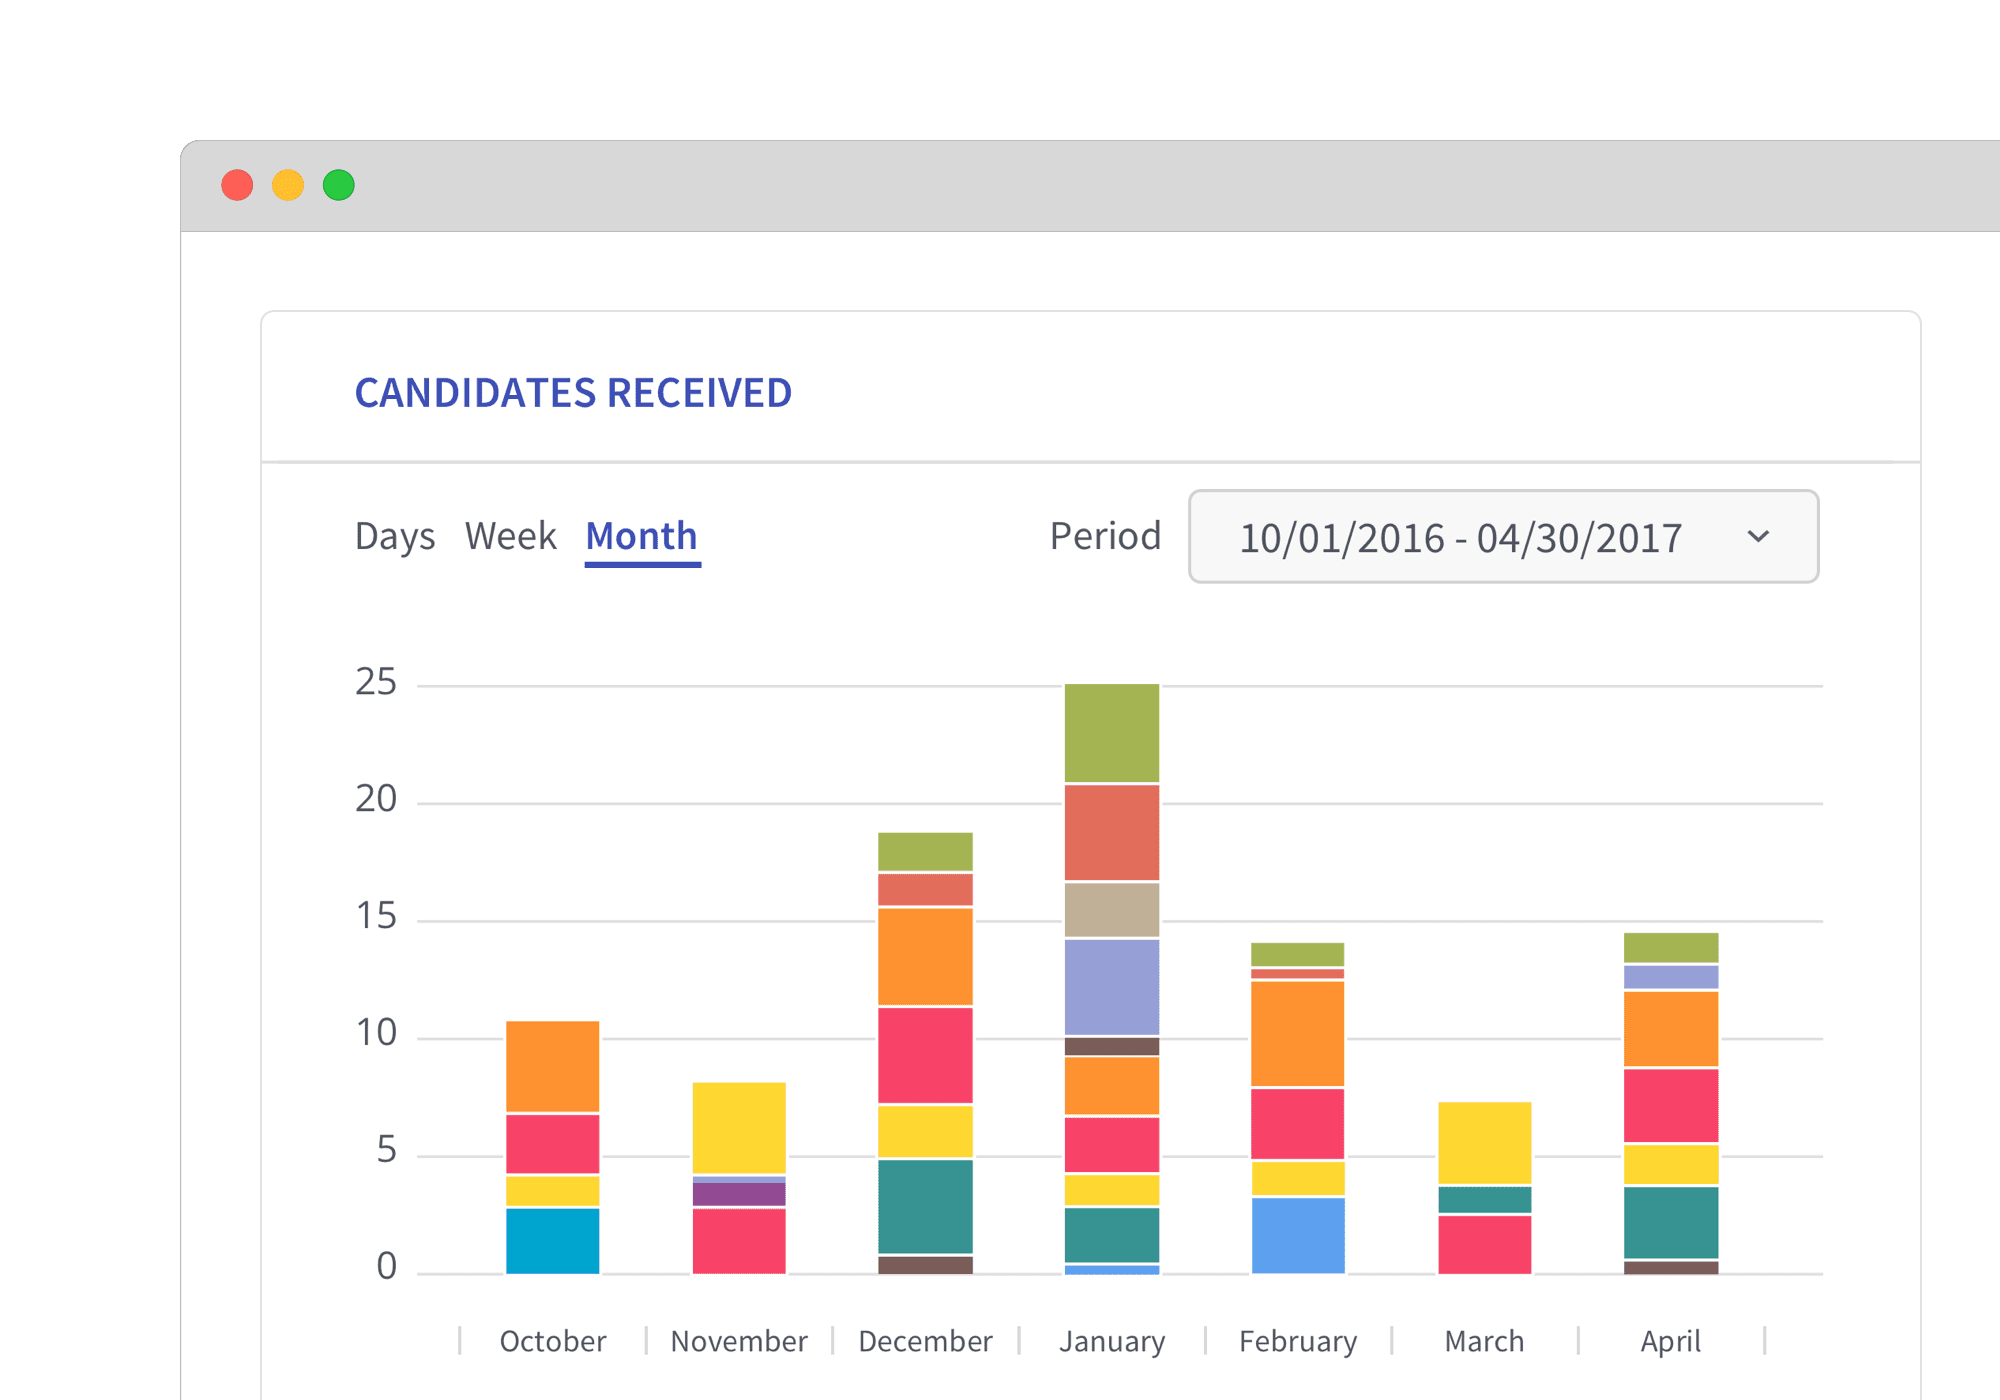
Task: Select the Month view tab
Action: tap(641, 537)
